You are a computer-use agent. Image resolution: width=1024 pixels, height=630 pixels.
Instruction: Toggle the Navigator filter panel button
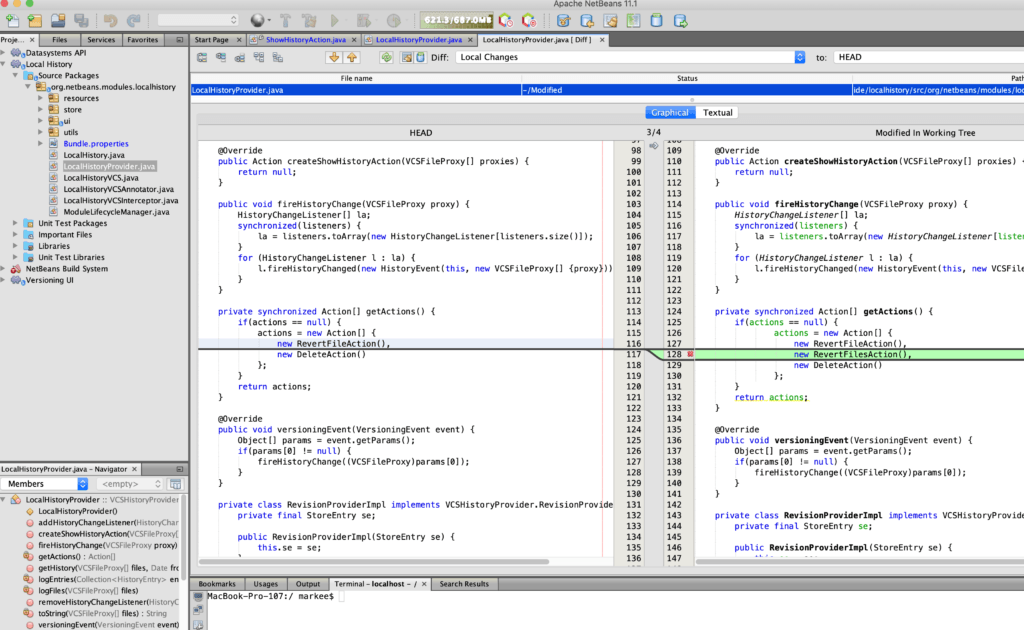pyautogui.click(x=175, y=484)
